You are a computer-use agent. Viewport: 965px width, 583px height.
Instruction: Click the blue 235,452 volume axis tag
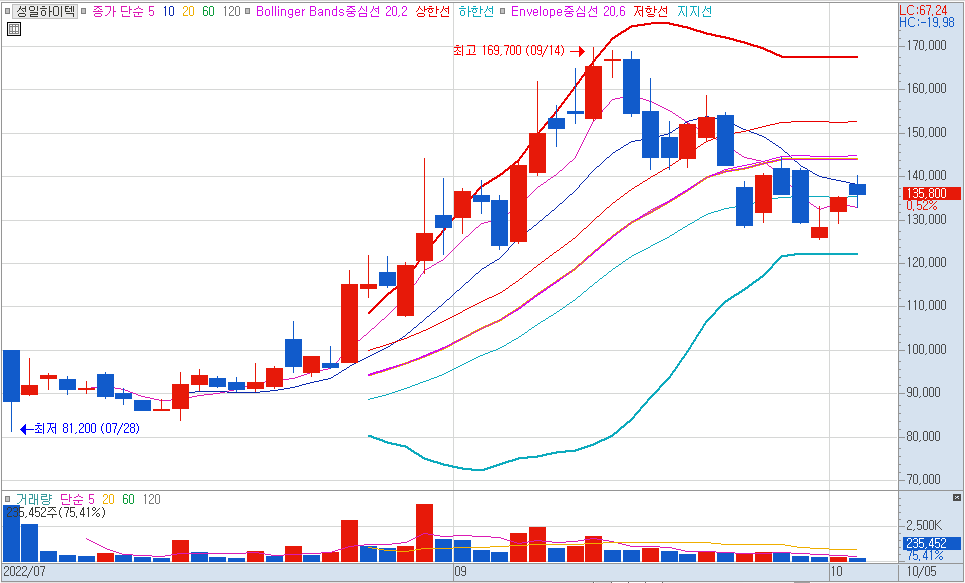coord(932,544)
